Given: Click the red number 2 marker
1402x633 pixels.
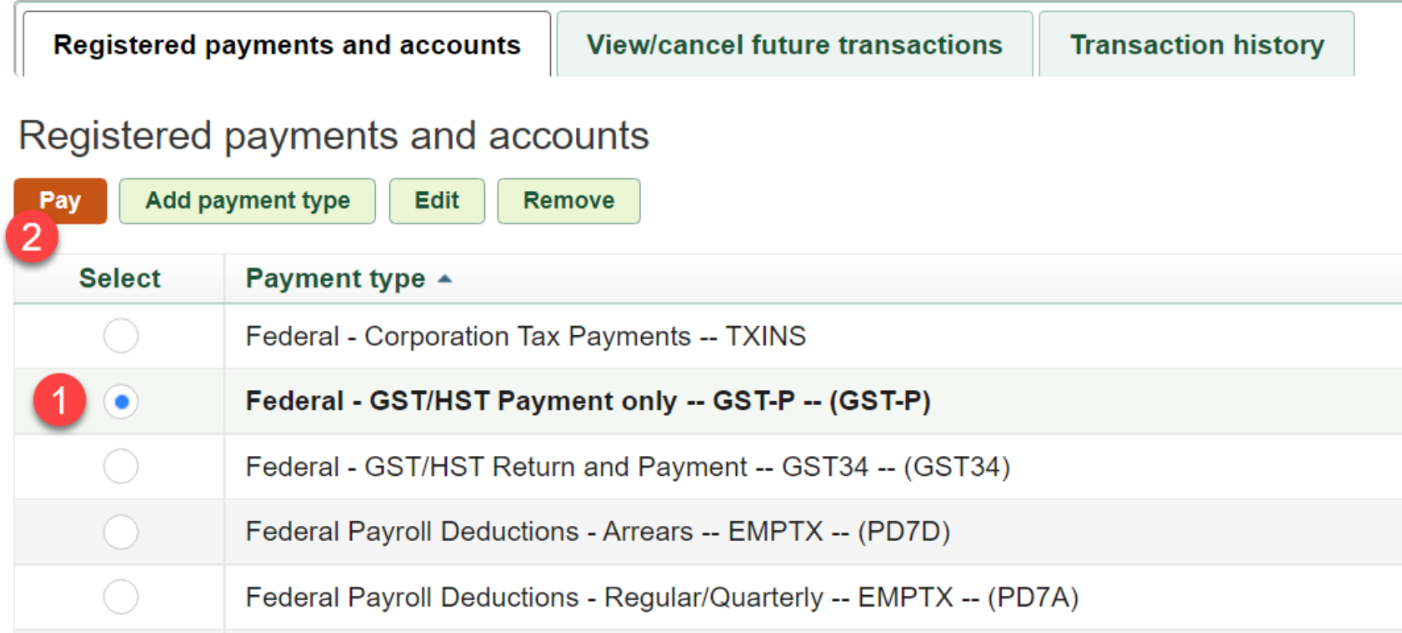Looking at the screenshot, I should click(x=31, y=238).
